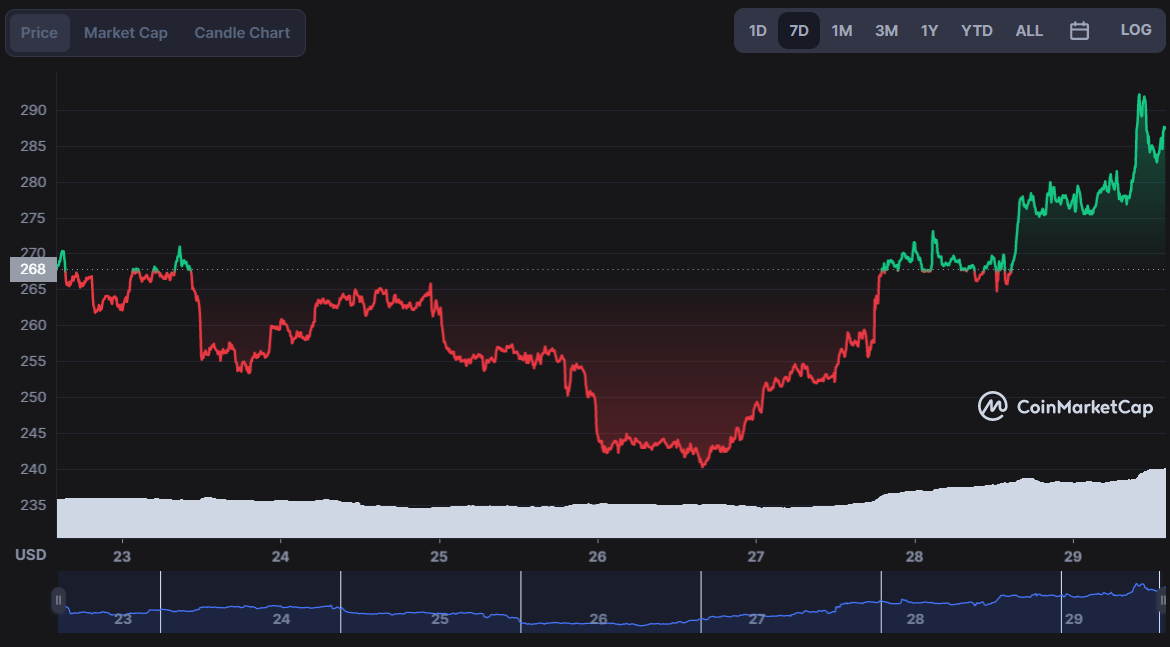Select the 1D time range
Image resolution: width=1170 pixels, height=647 pixels.
(x=757, y=31)
